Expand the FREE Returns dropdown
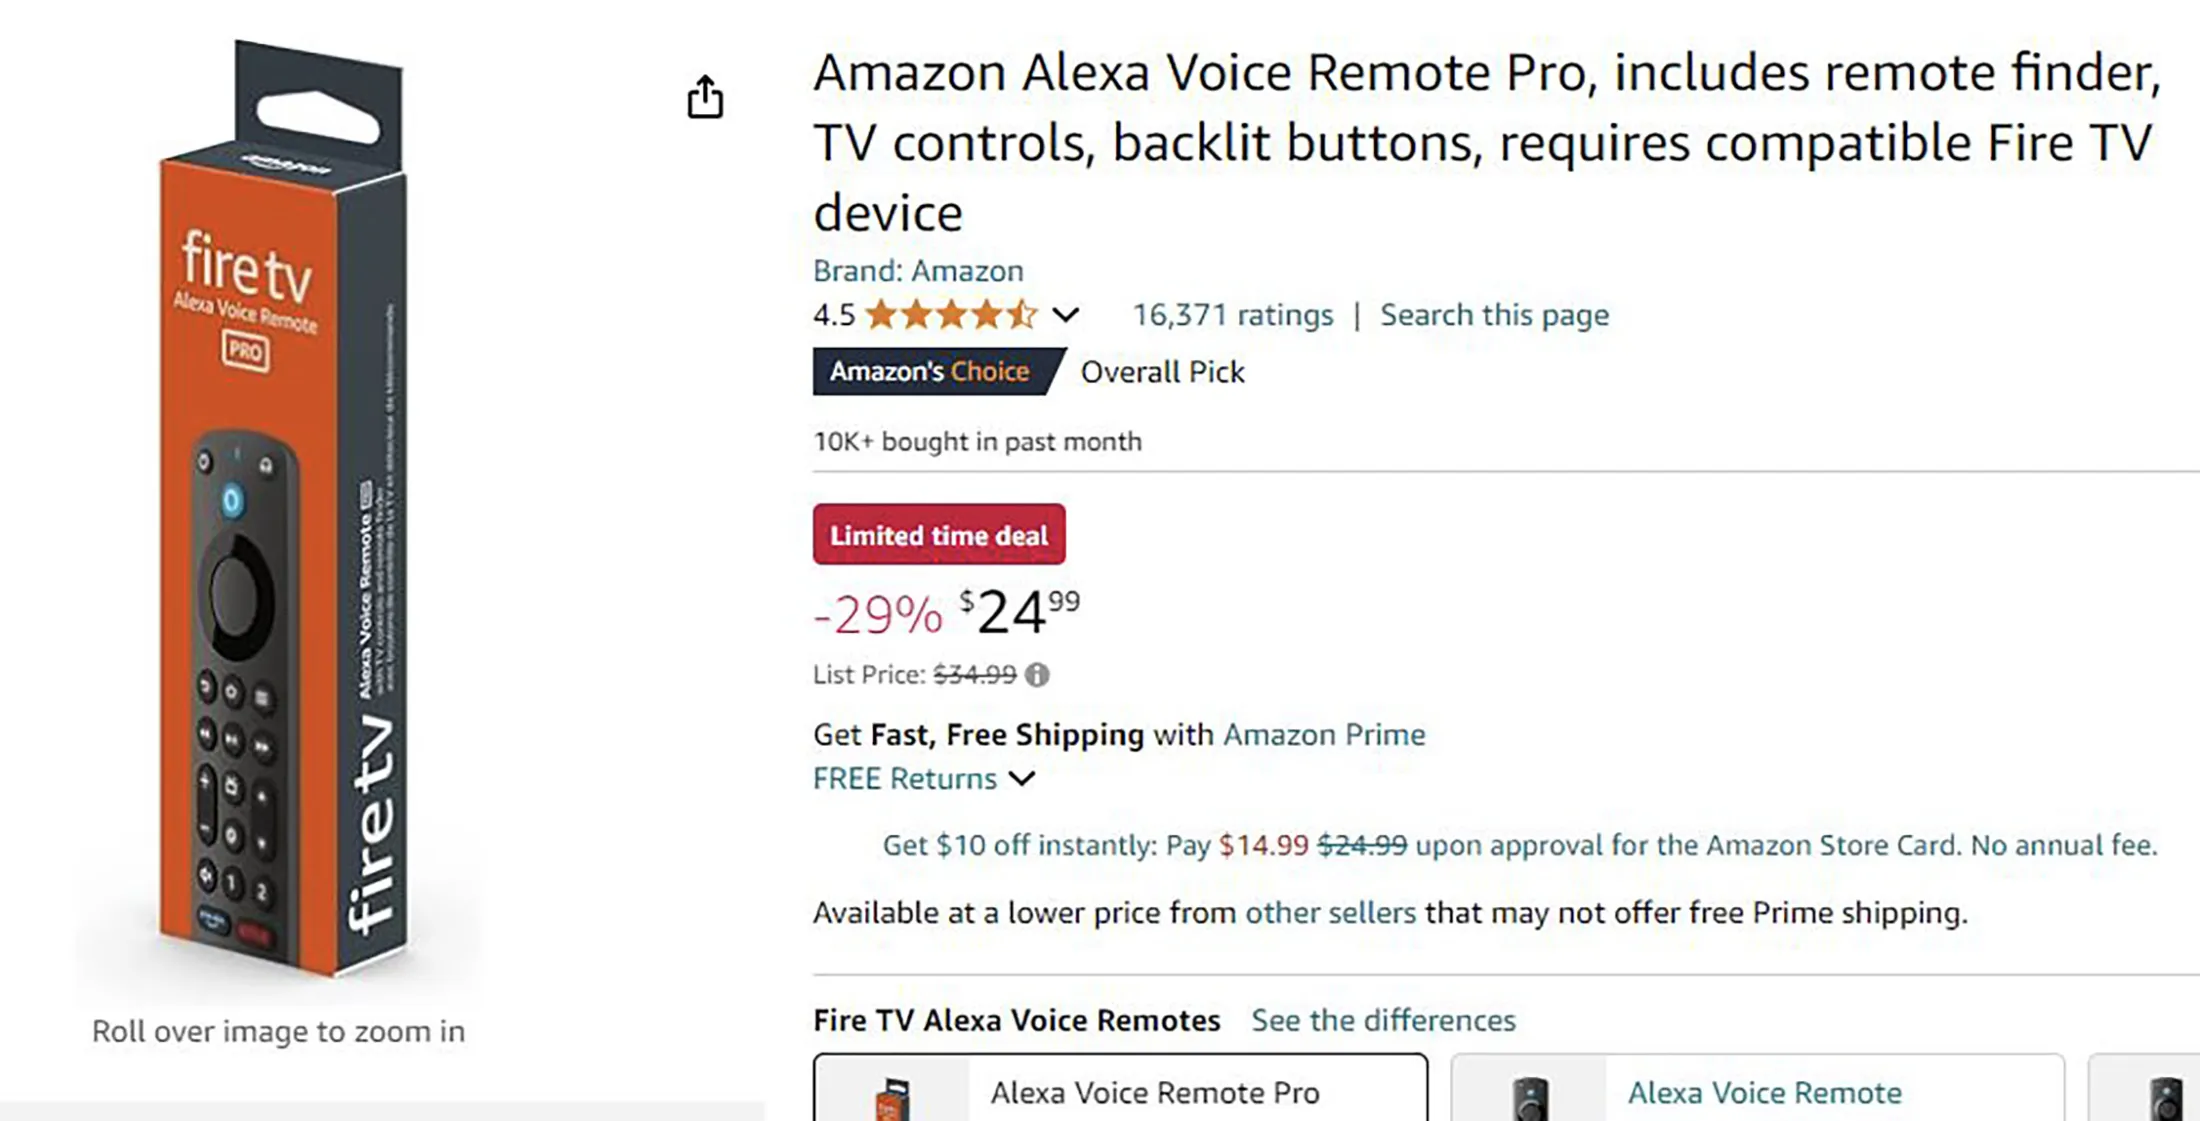The height and width of the screenshot is (1121, 2200). [1022, 779]
